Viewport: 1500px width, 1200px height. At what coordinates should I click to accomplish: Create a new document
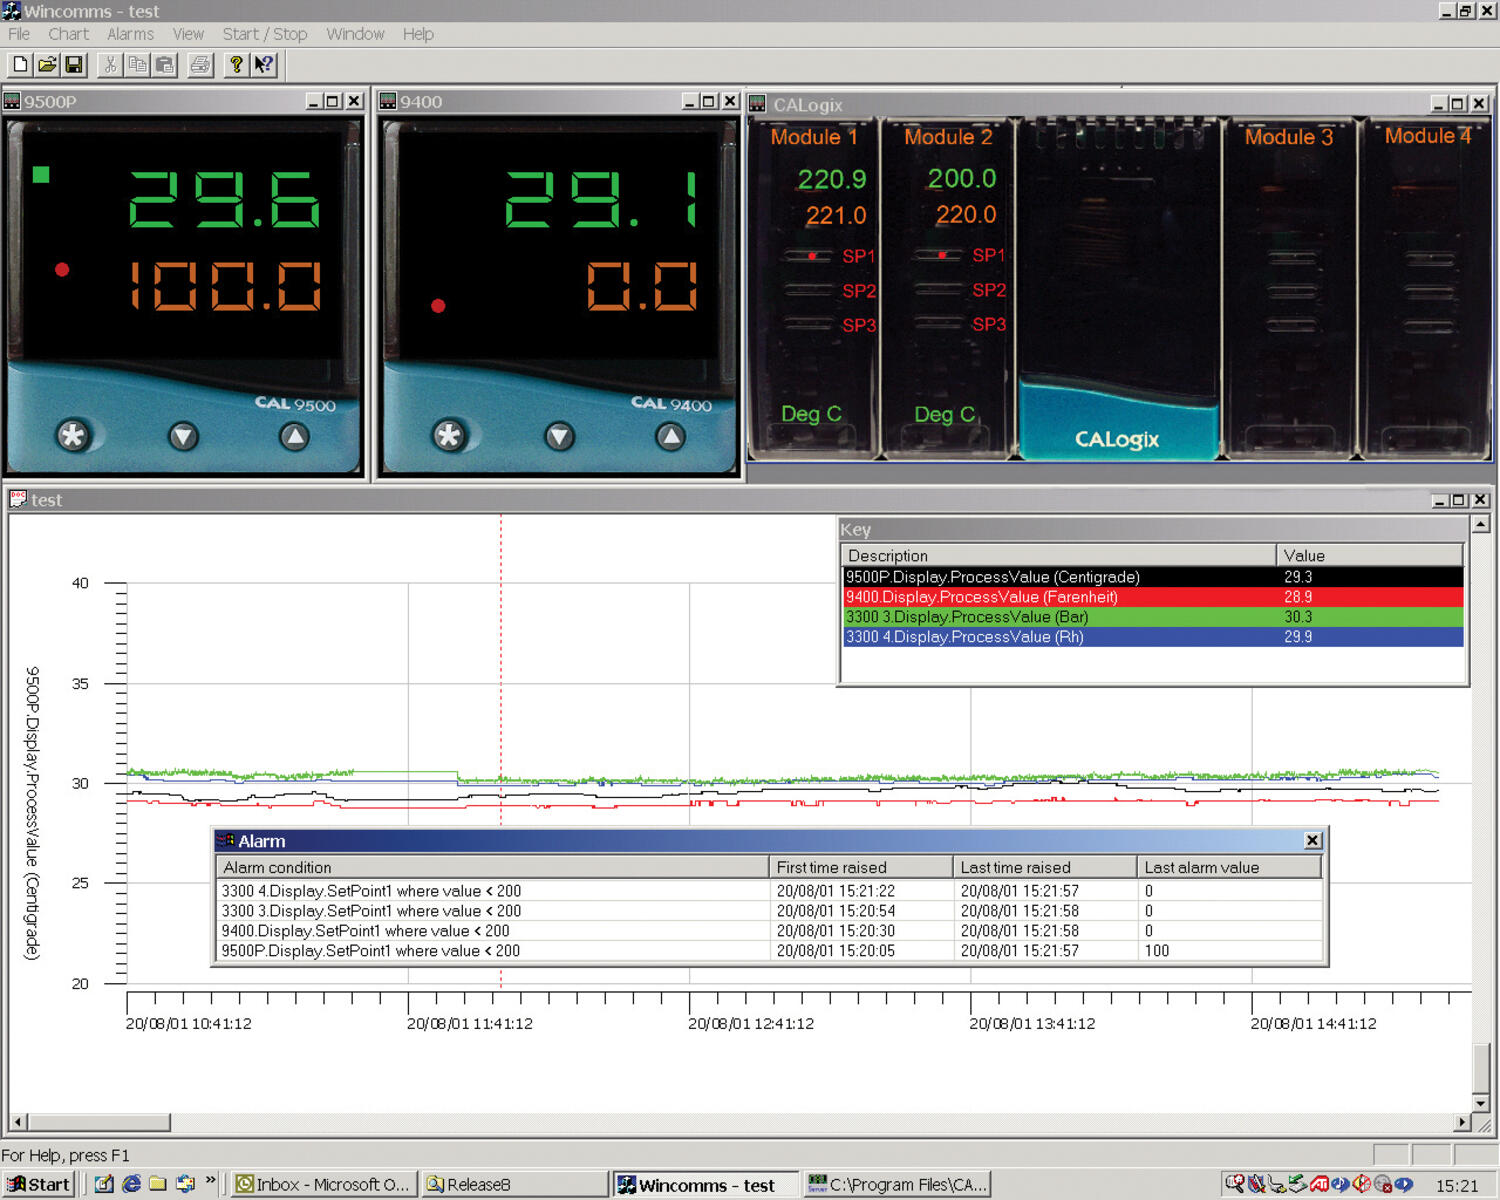pos(18,65)
